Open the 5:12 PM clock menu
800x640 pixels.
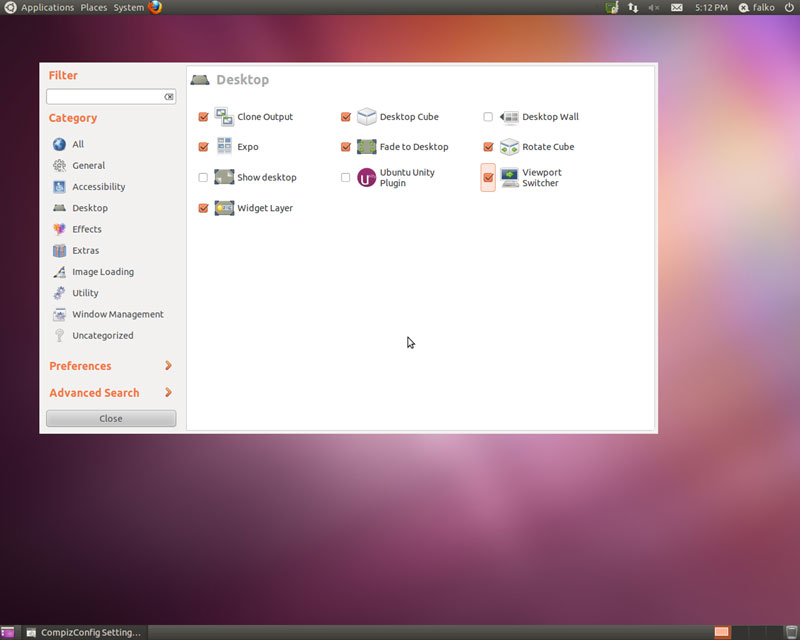coord(711,7)
